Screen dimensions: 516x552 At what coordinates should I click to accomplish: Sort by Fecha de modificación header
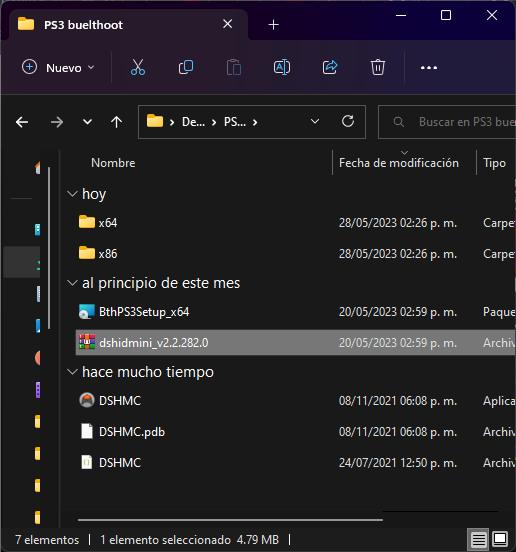click(399, 163)
